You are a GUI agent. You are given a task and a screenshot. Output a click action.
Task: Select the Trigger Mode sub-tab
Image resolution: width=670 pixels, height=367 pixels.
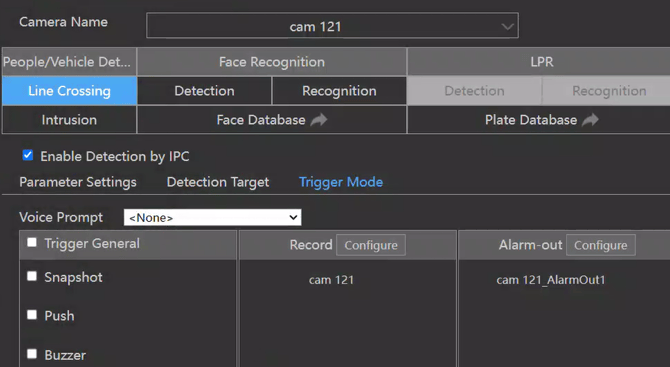click(x=341, y=182)
